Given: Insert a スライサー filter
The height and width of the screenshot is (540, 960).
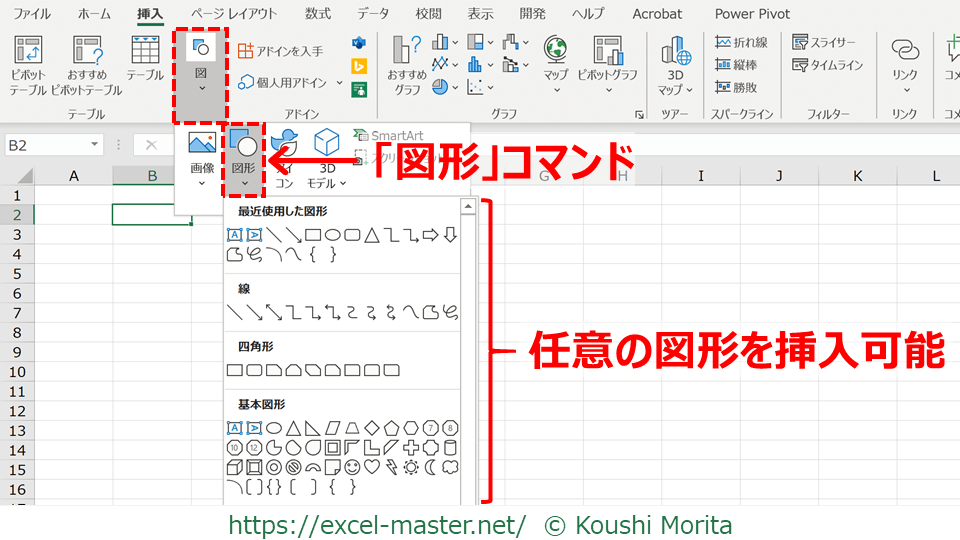Looking at the screenshot, I should 825,42.
